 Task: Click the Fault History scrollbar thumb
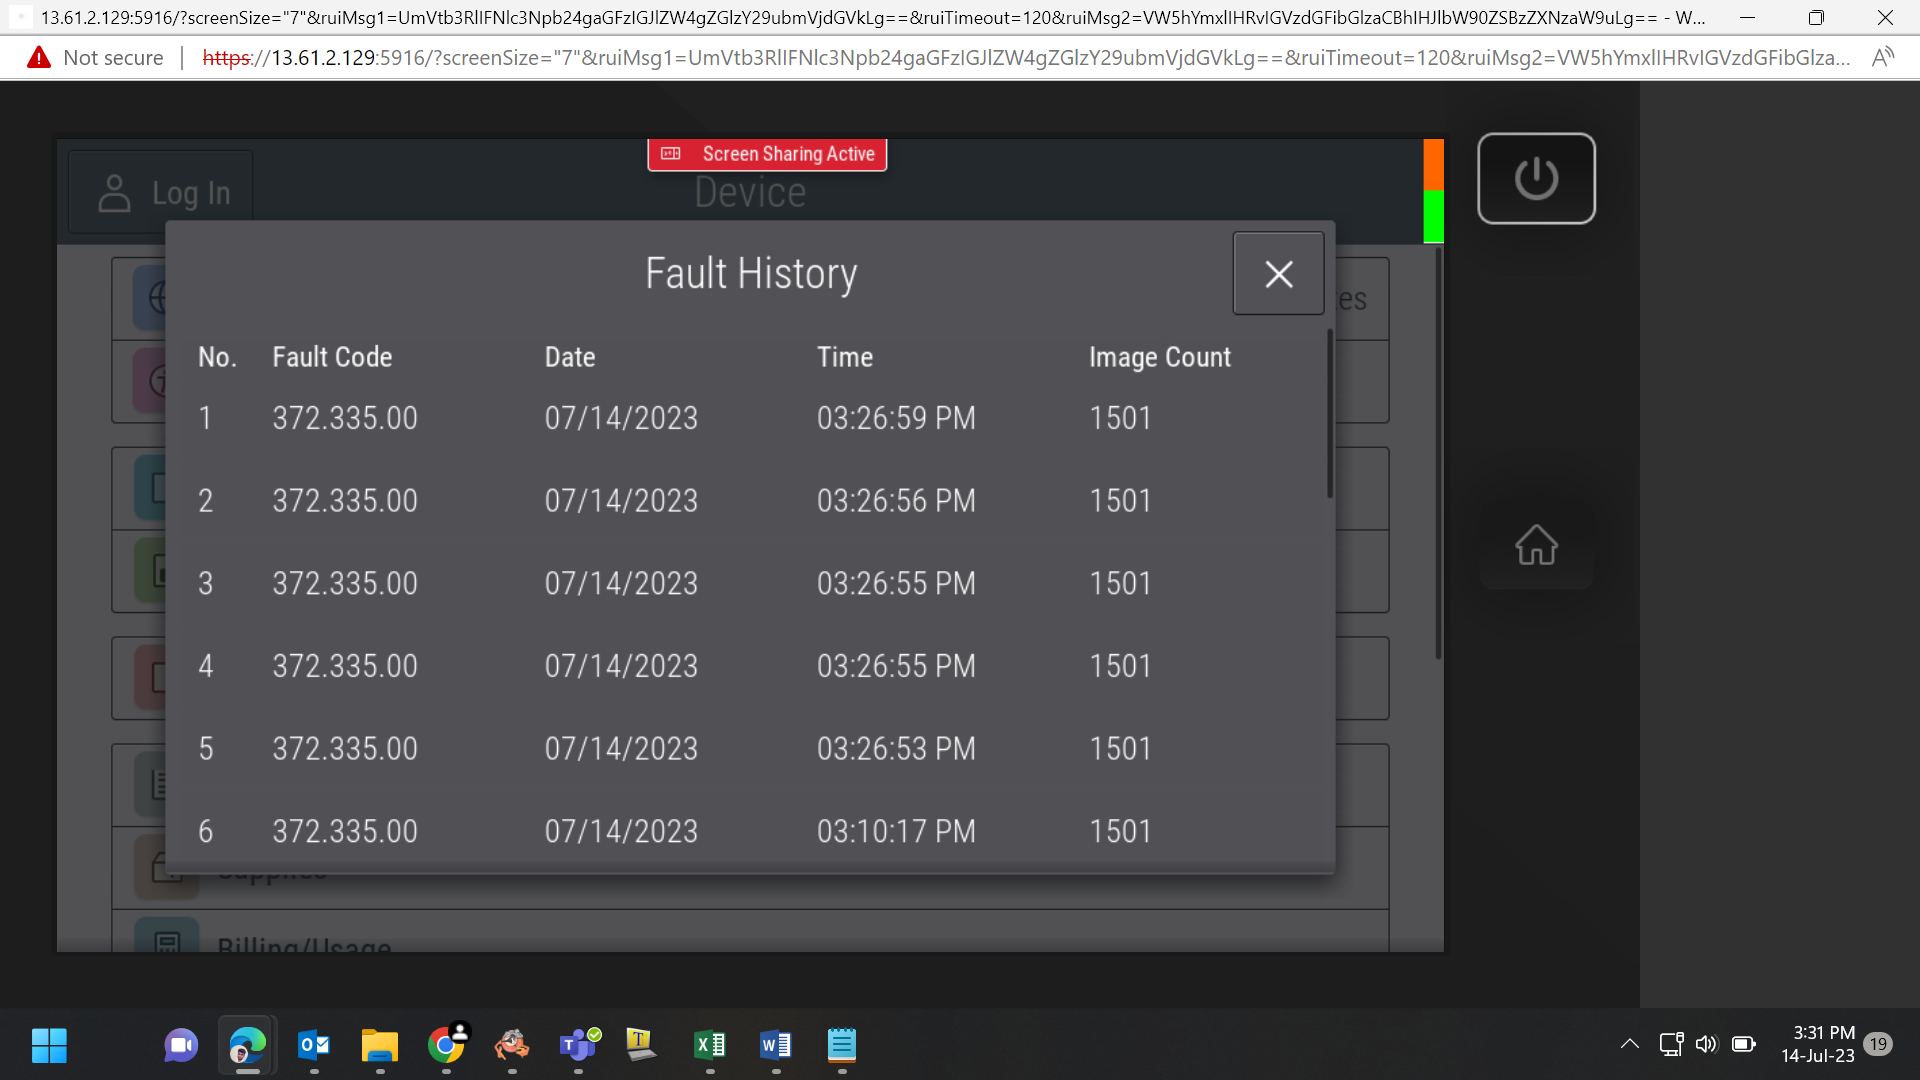[x=1330, y=413]
